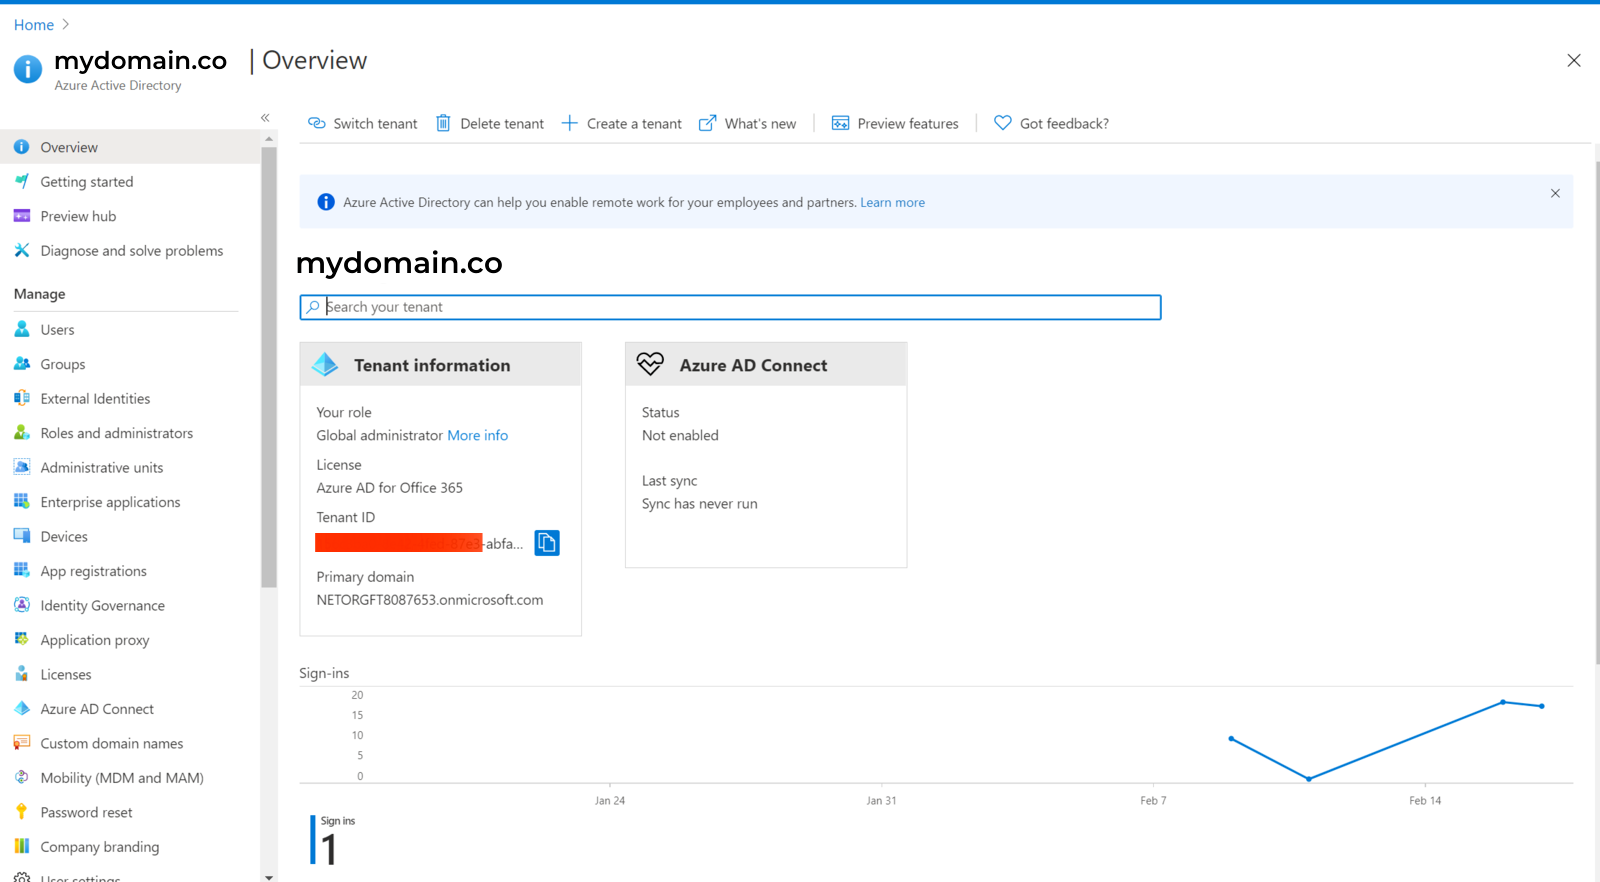
Task: Click the Devices monitor icon
Action: (x=21, y=536)
